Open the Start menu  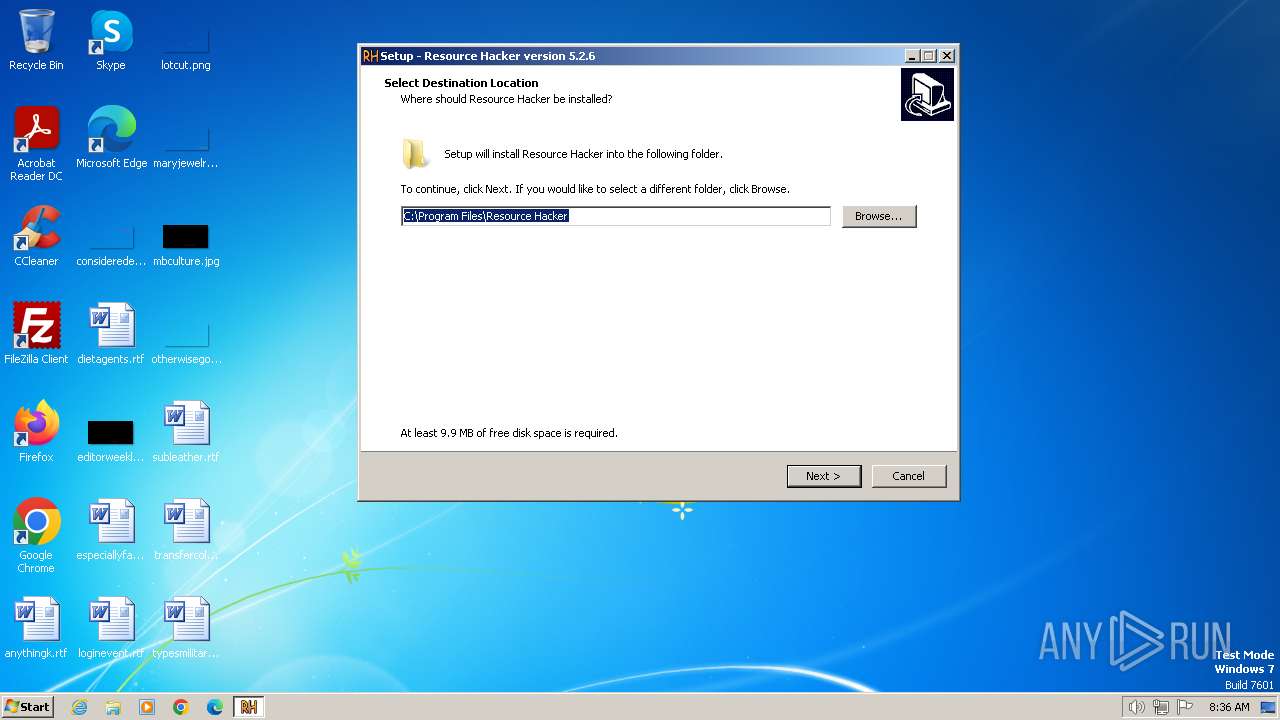pos(28,707)
